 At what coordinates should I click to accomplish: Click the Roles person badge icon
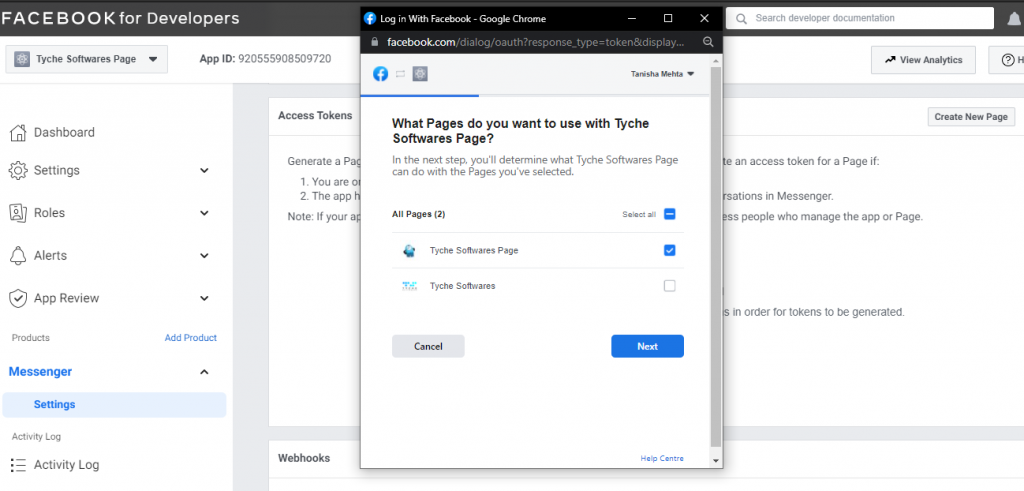[x=18, y=213]
